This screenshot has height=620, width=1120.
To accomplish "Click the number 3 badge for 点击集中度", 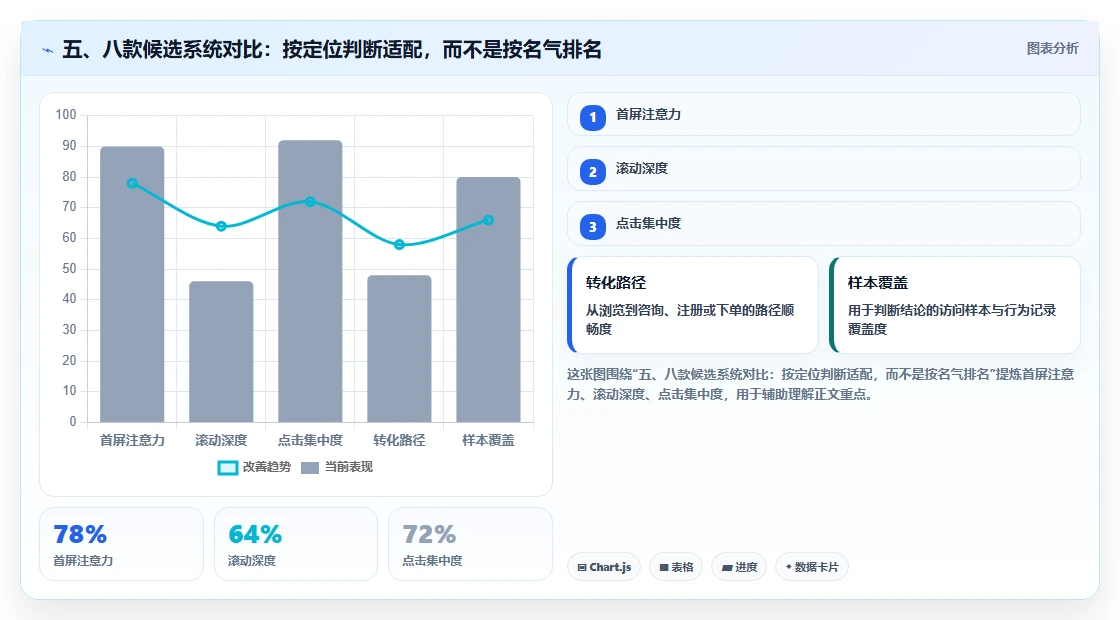I will click(x=592, y=227).
